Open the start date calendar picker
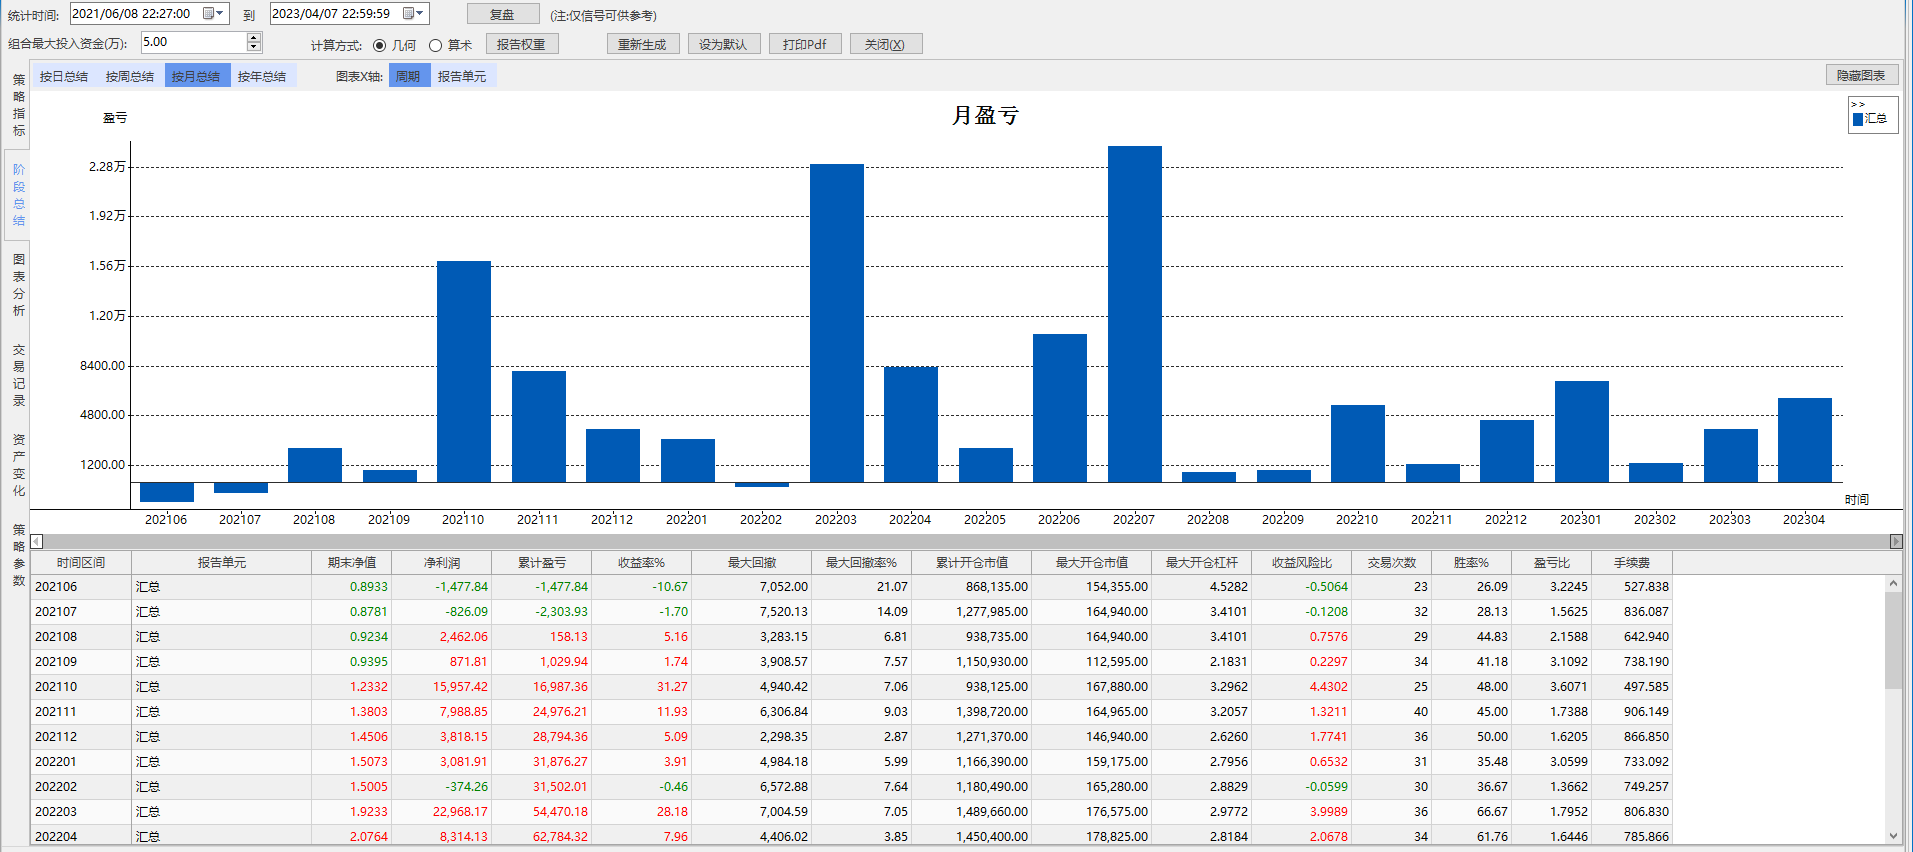1913x852 pixels. point(213,14)
